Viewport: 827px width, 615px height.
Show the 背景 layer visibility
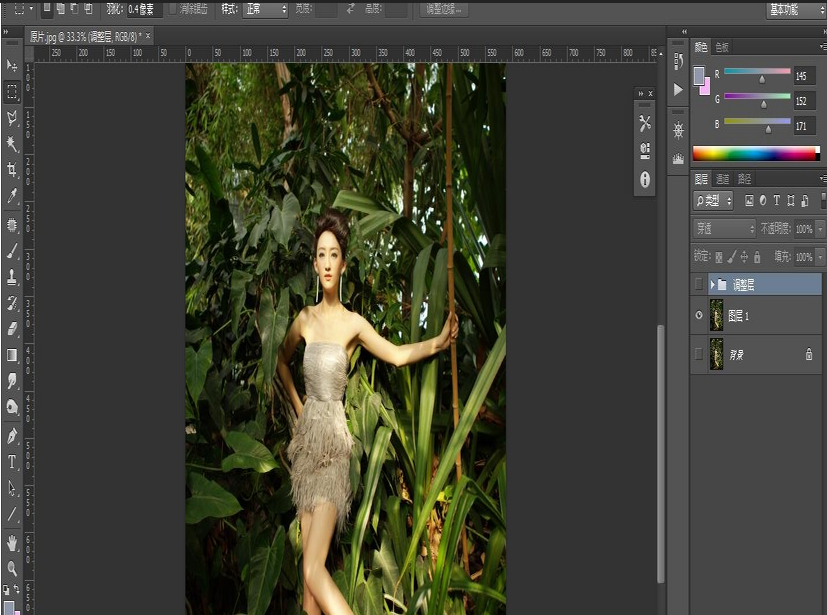coord(698,352)
